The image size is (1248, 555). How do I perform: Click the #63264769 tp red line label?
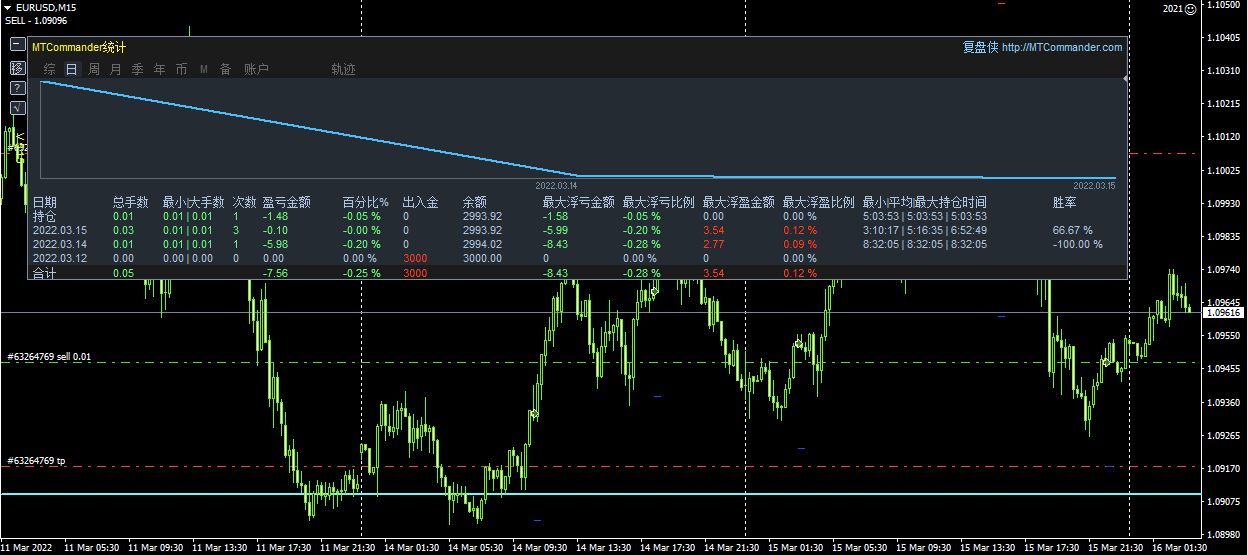click(36, 461)
